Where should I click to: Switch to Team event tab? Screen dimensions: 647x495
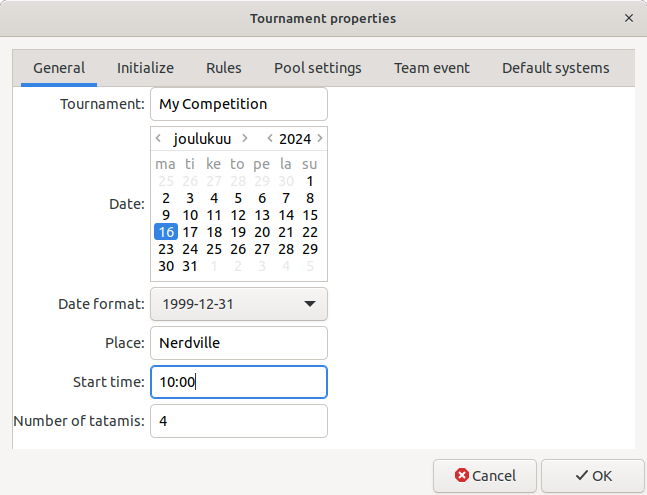[431, 68]
